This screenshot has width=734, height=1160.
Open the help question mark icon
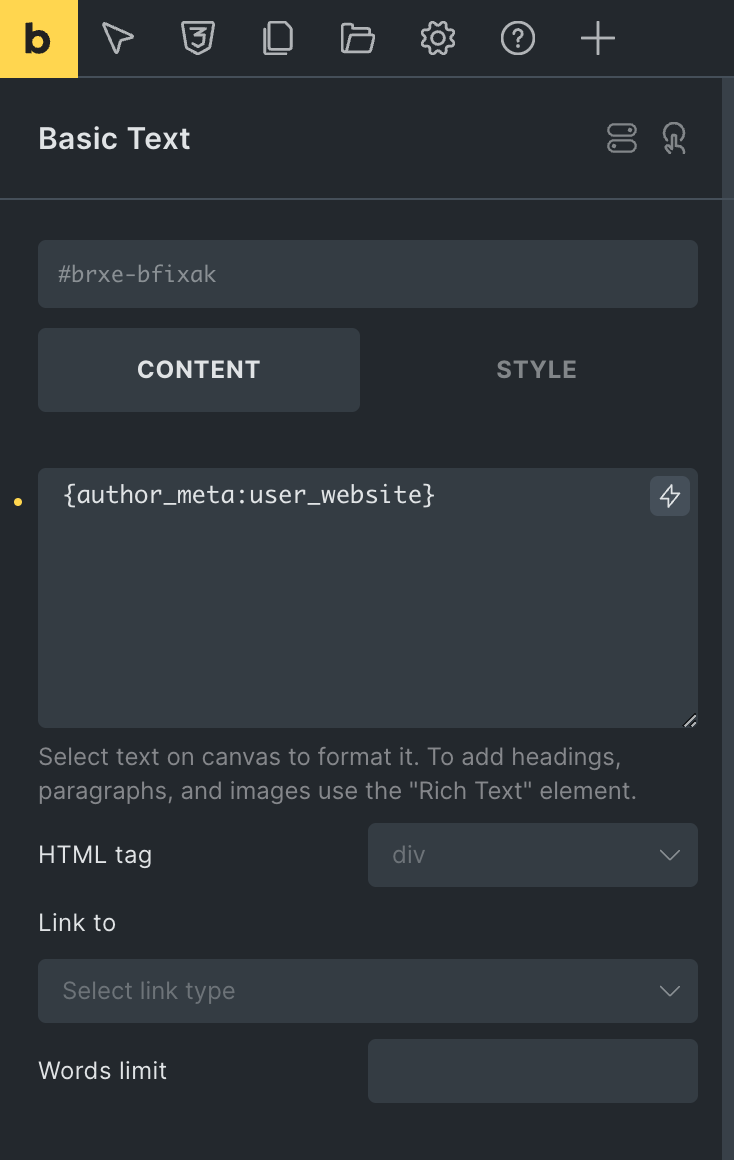click(517, 38)
